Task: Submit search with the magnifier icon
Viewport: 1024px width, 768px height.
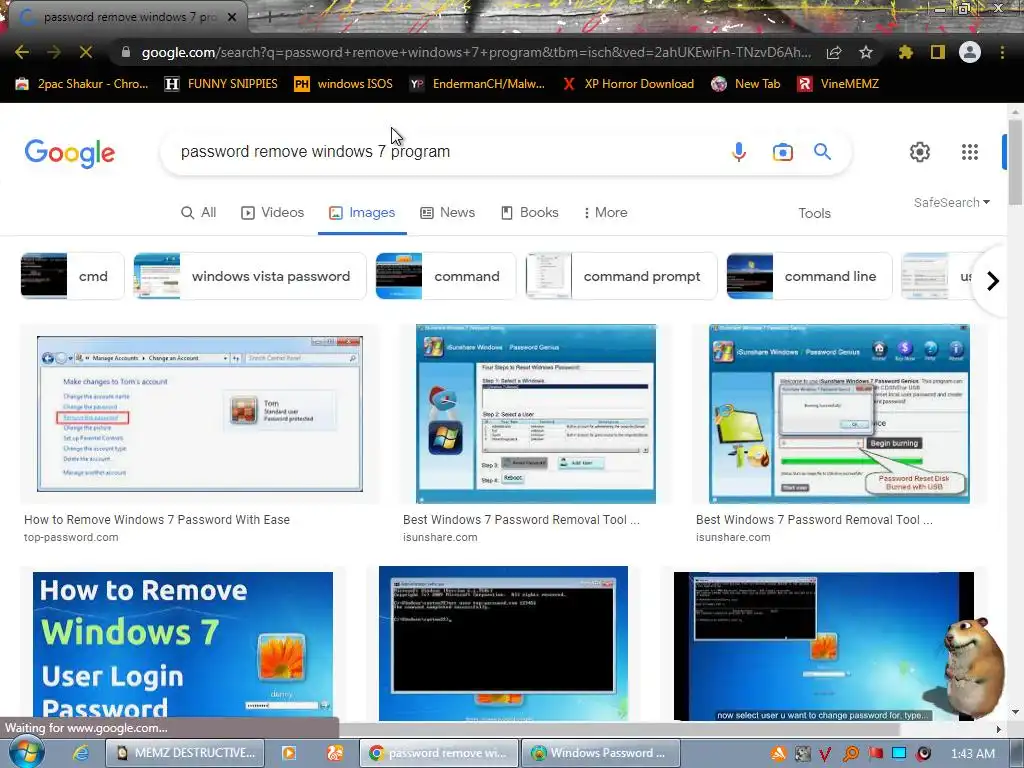Action: click(822, 152)
